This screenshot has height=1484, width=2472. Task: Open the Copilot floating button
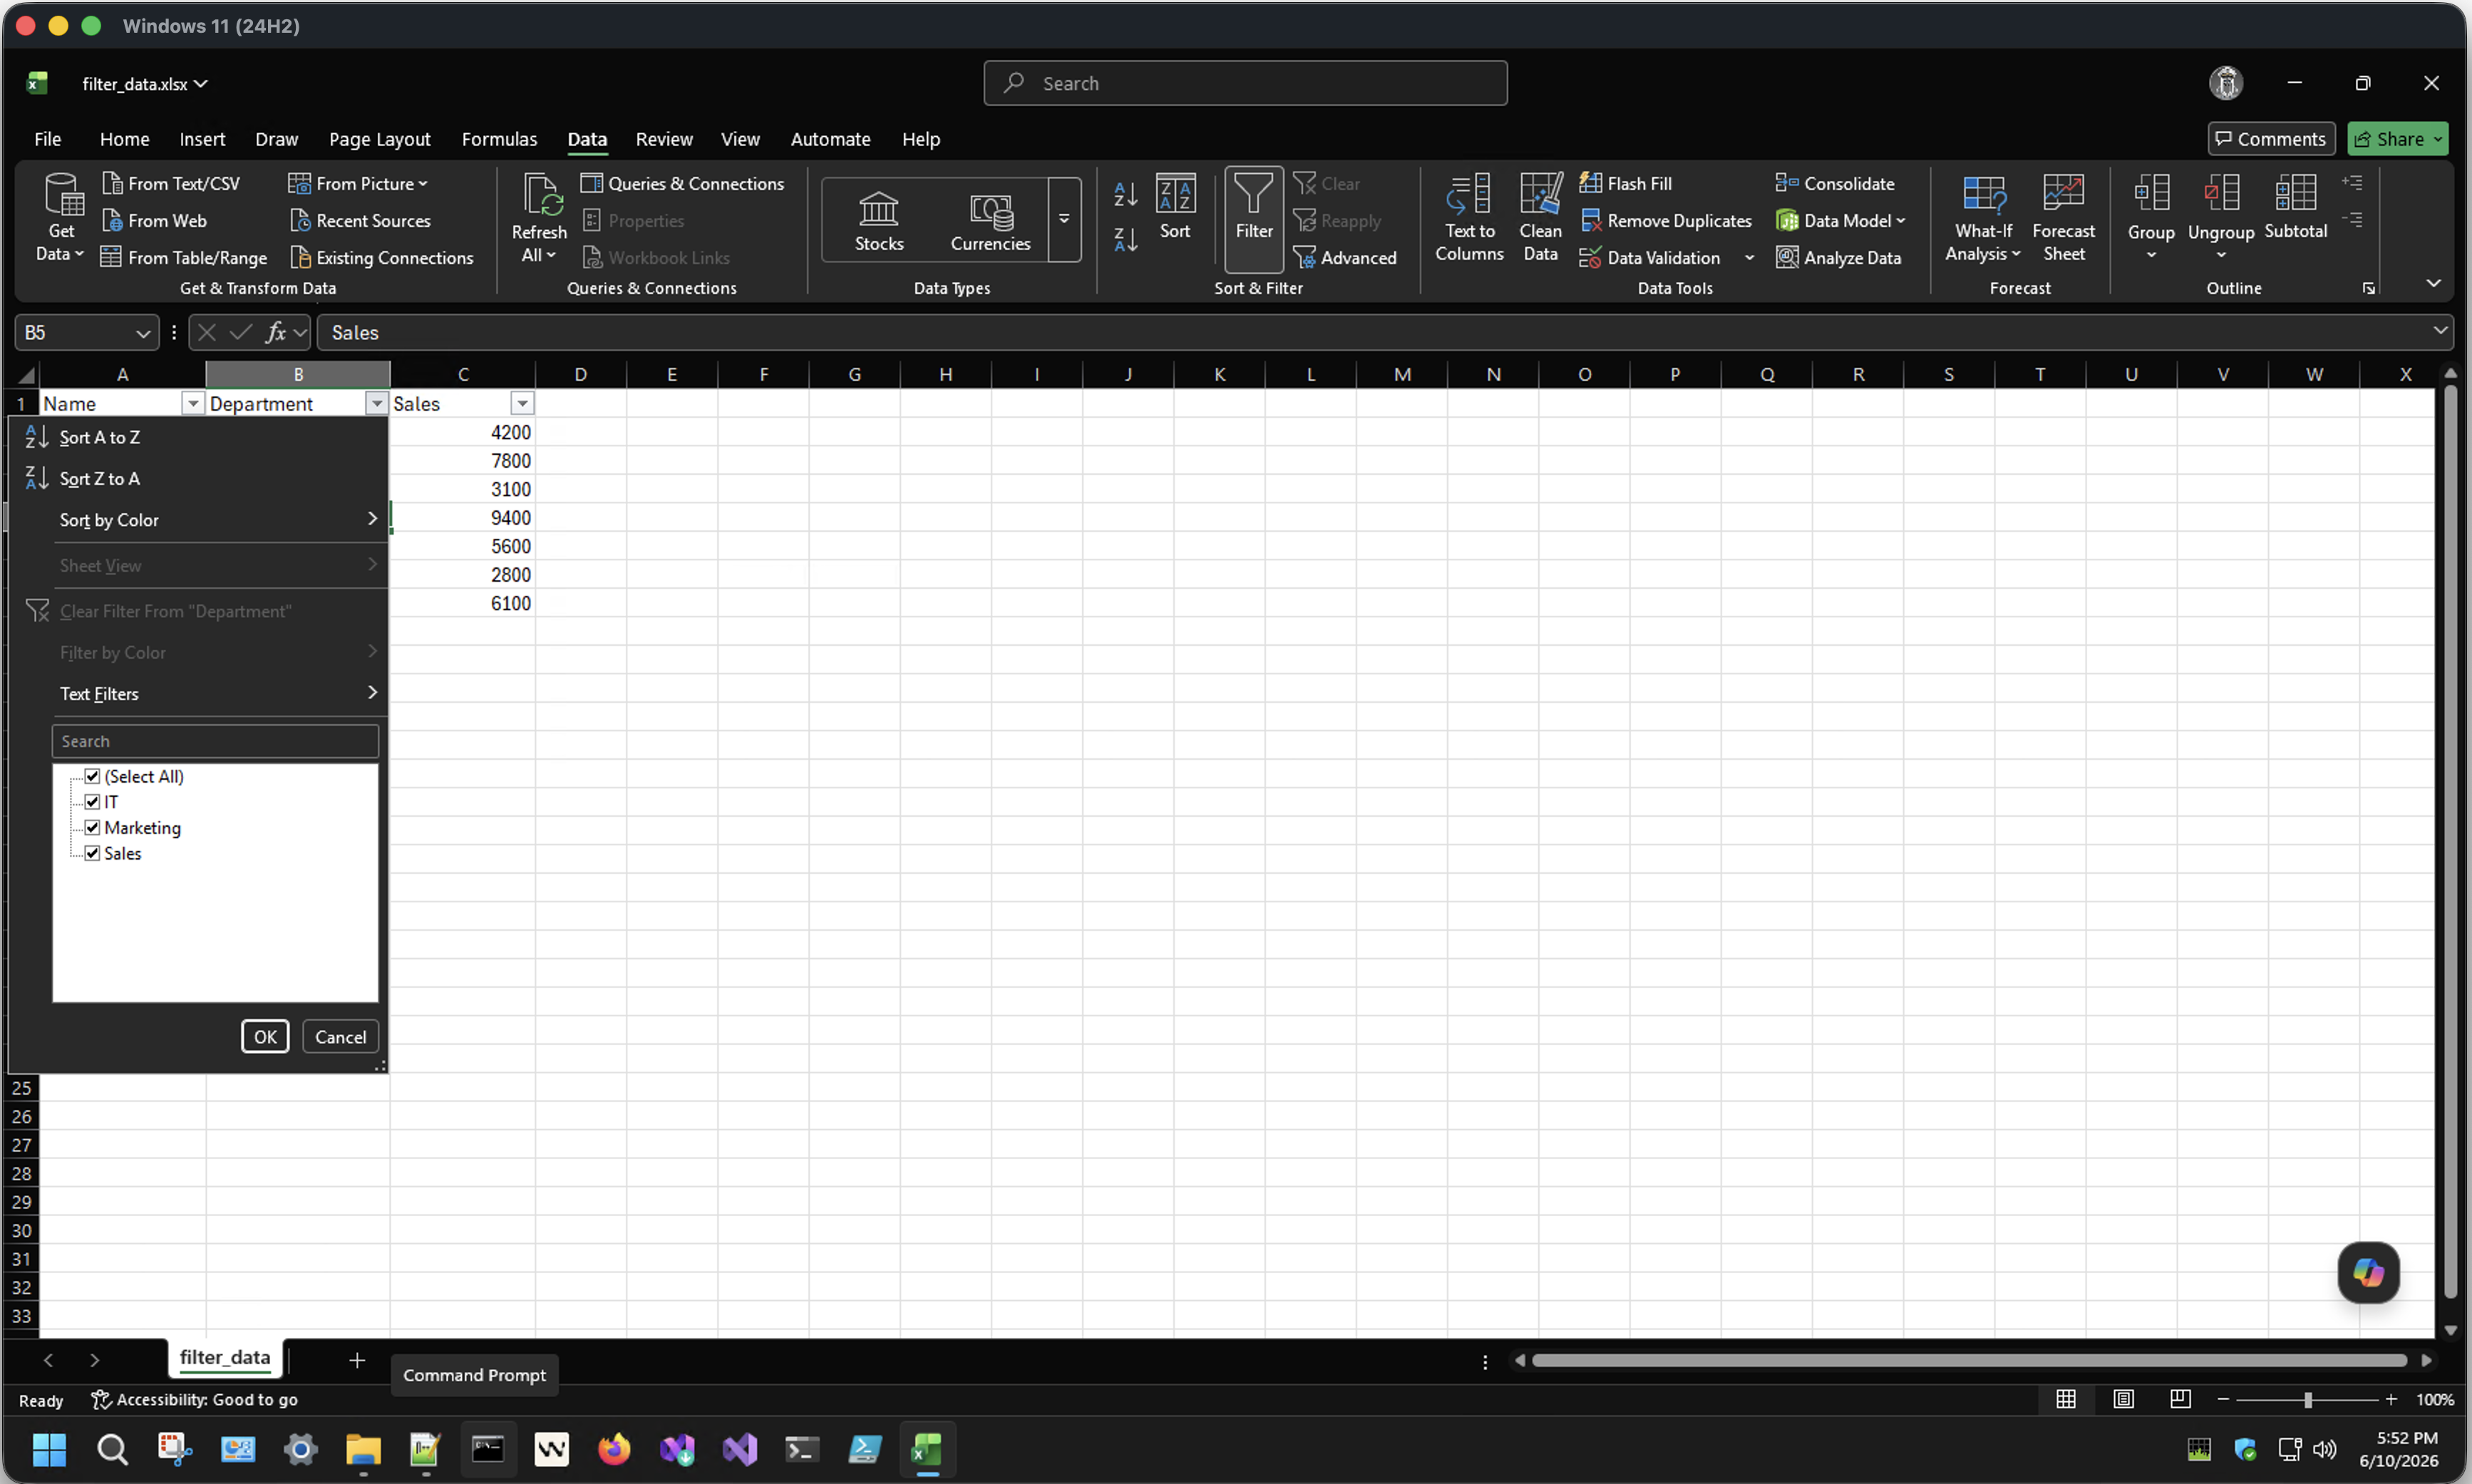click(2368, 1272)
